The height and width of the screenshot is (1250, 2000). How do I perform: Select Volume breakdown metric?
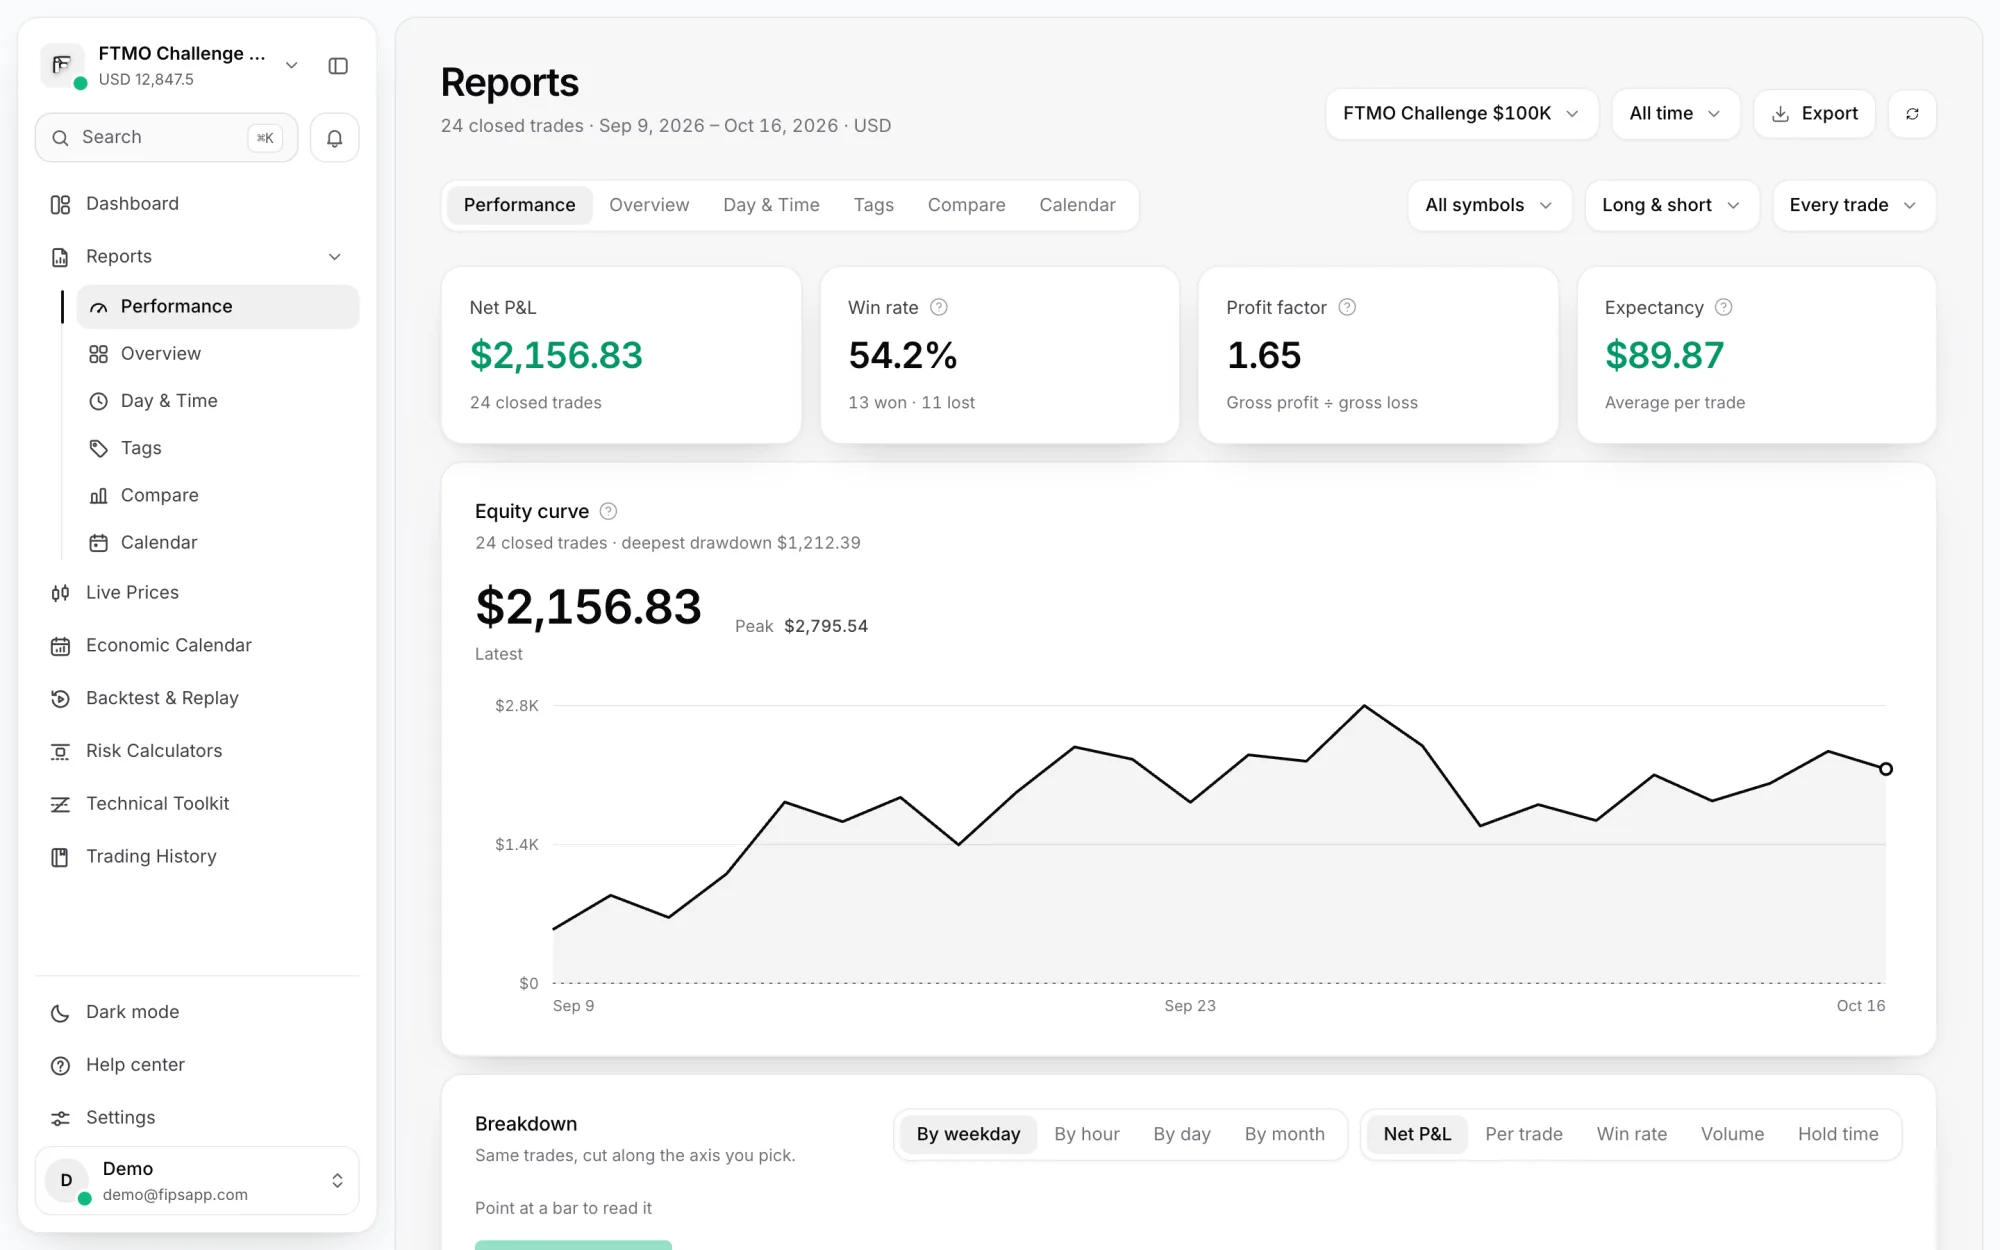[x=1732, y=1135]
